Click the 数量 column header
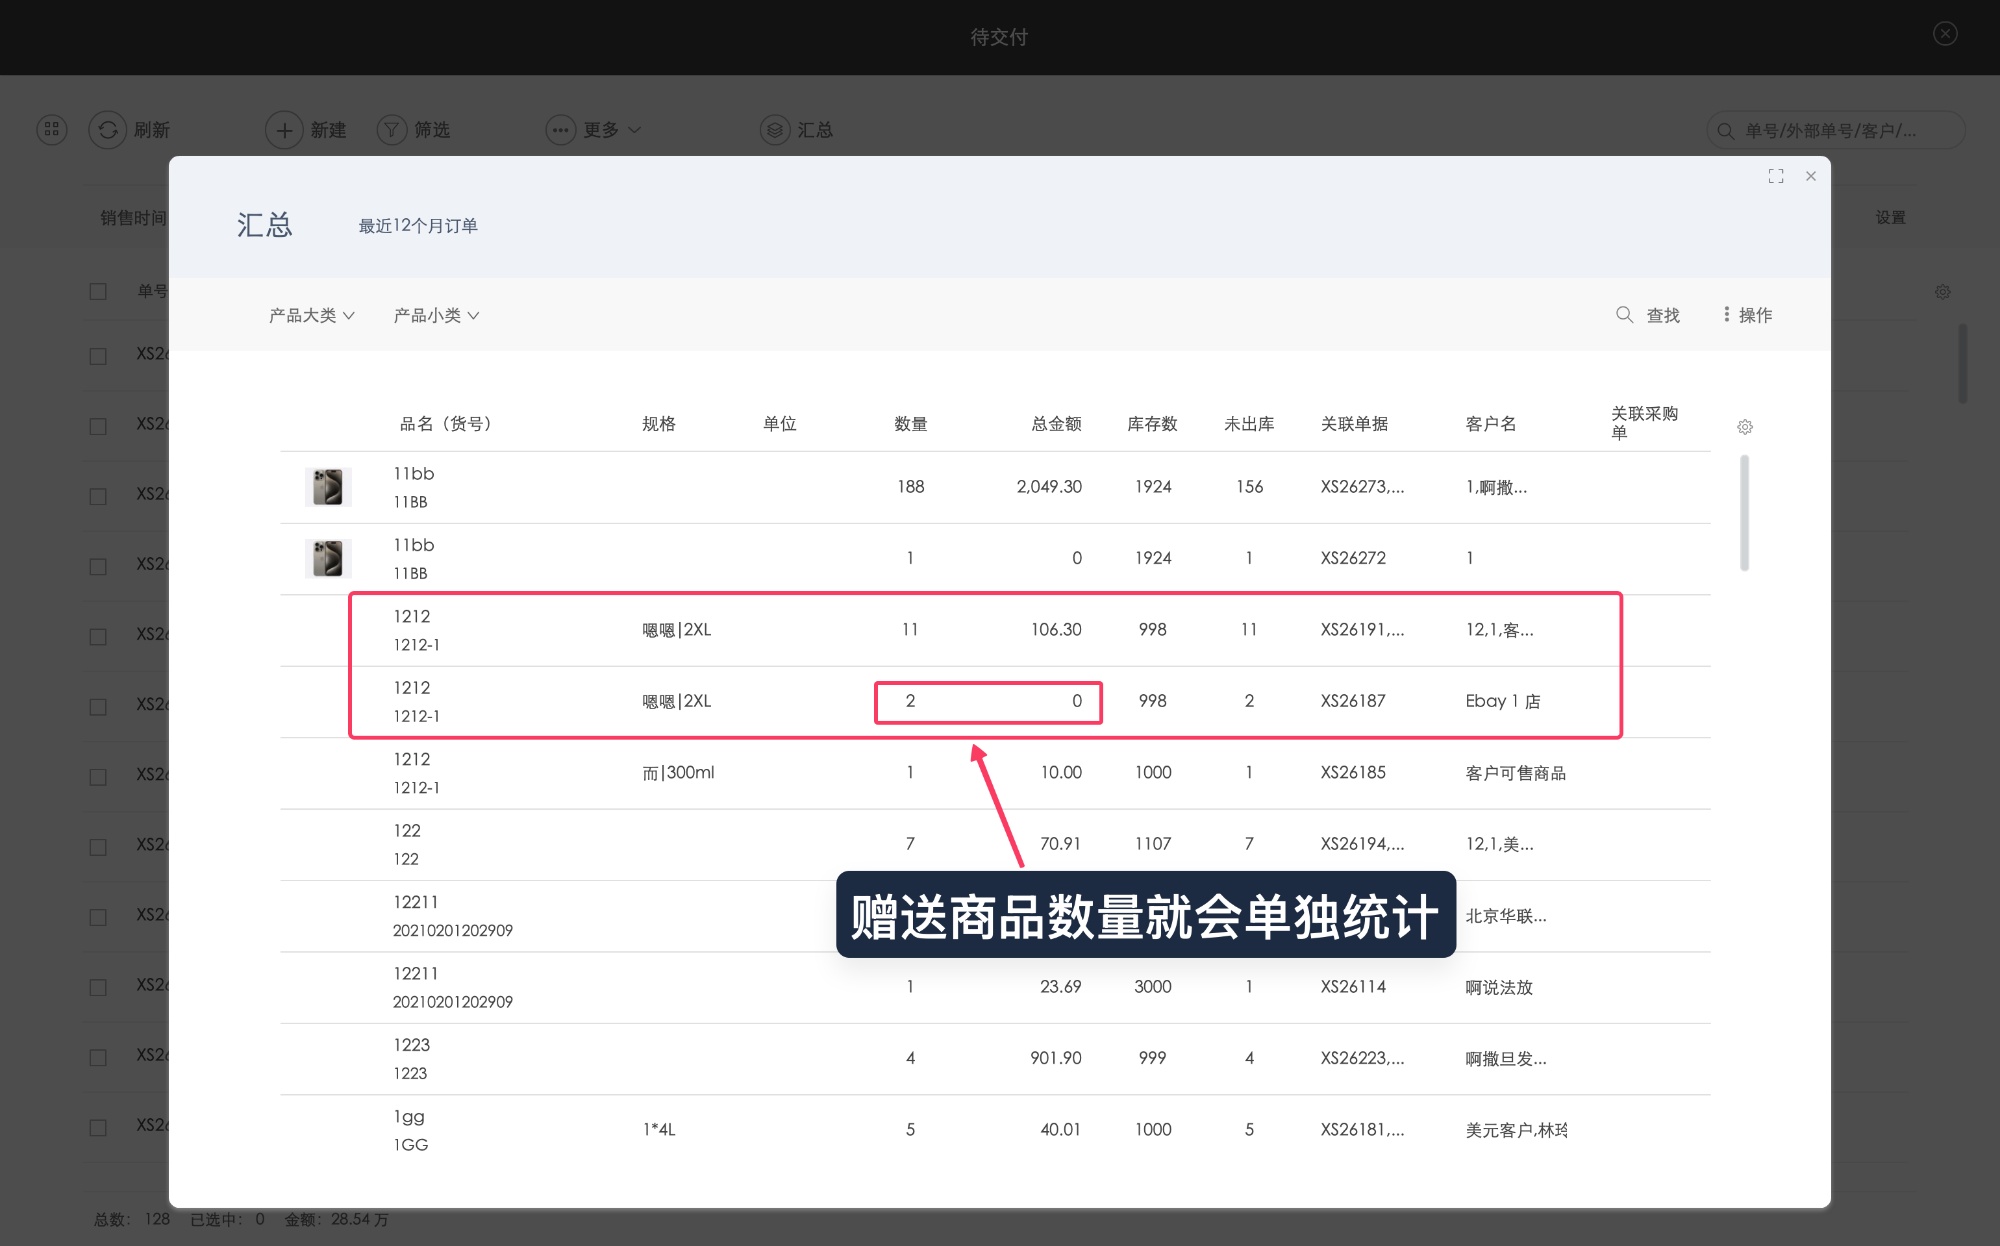The width and height of the screenshot is (2000, 1246). point(910,424)
